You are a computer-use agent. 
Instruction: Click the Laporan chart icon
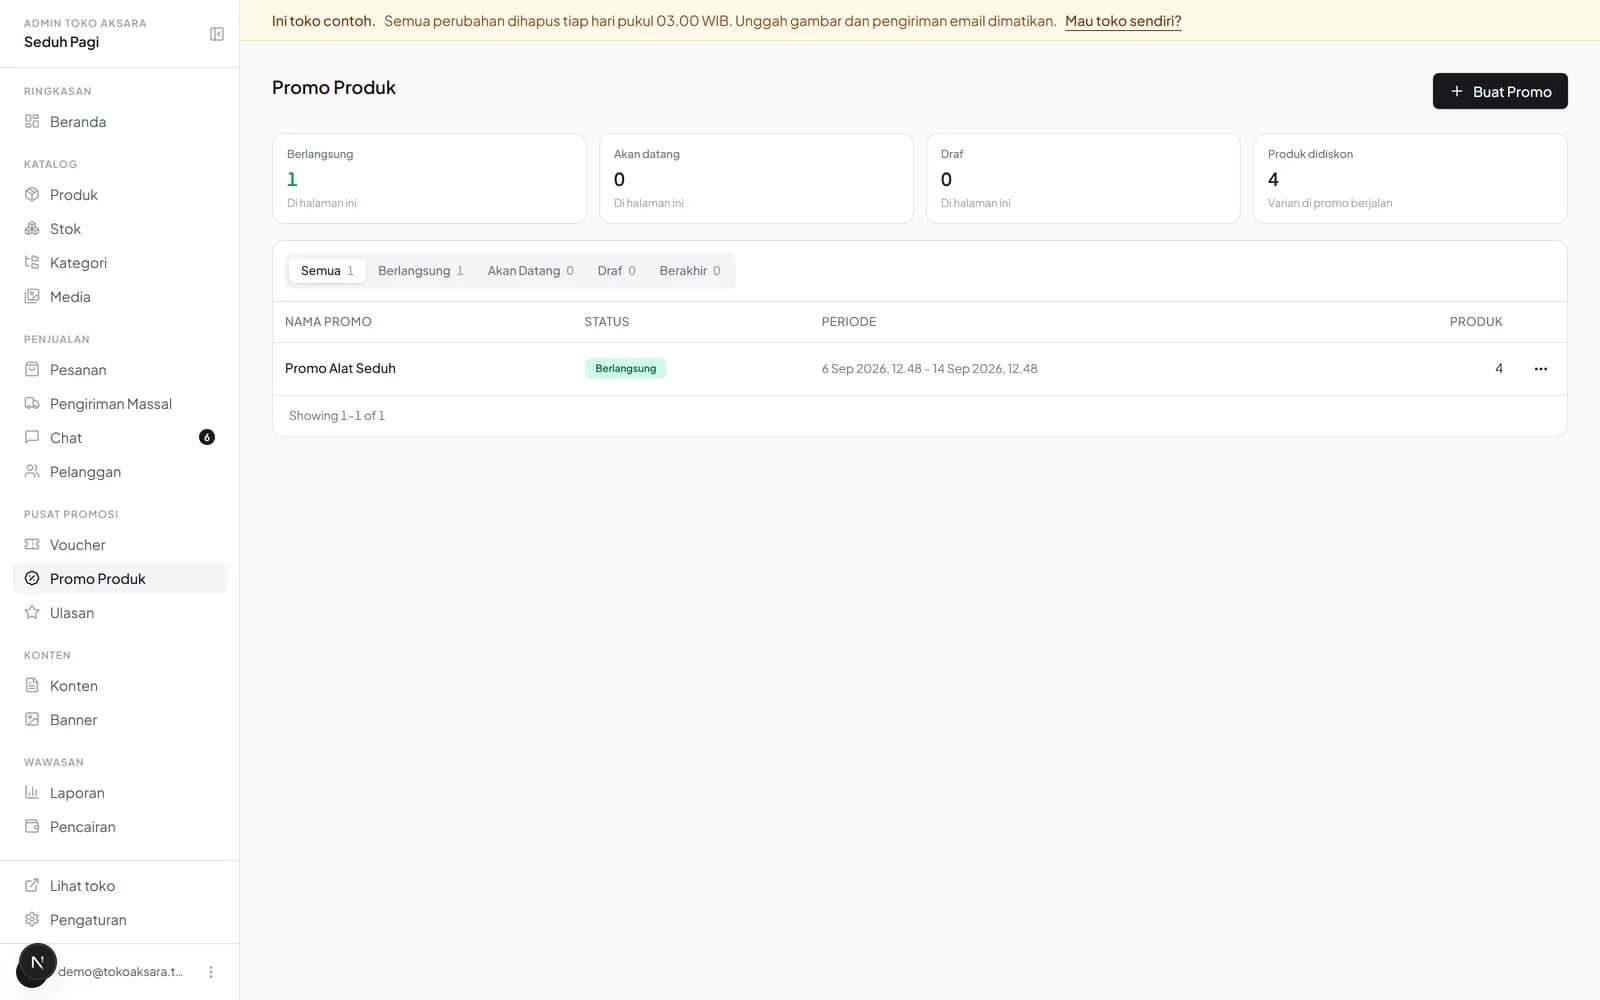tap(32, 792)
